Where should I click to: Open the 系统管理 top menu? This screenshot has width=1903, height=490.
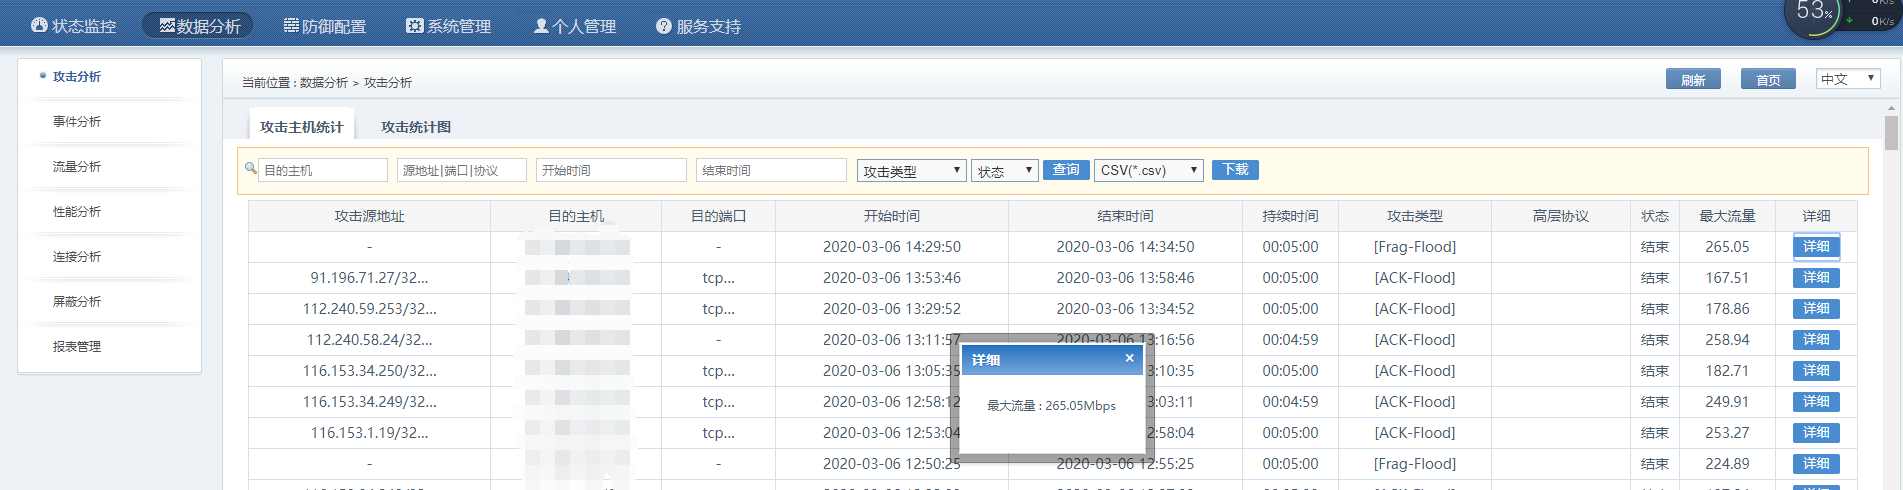[x=449, y=26]
